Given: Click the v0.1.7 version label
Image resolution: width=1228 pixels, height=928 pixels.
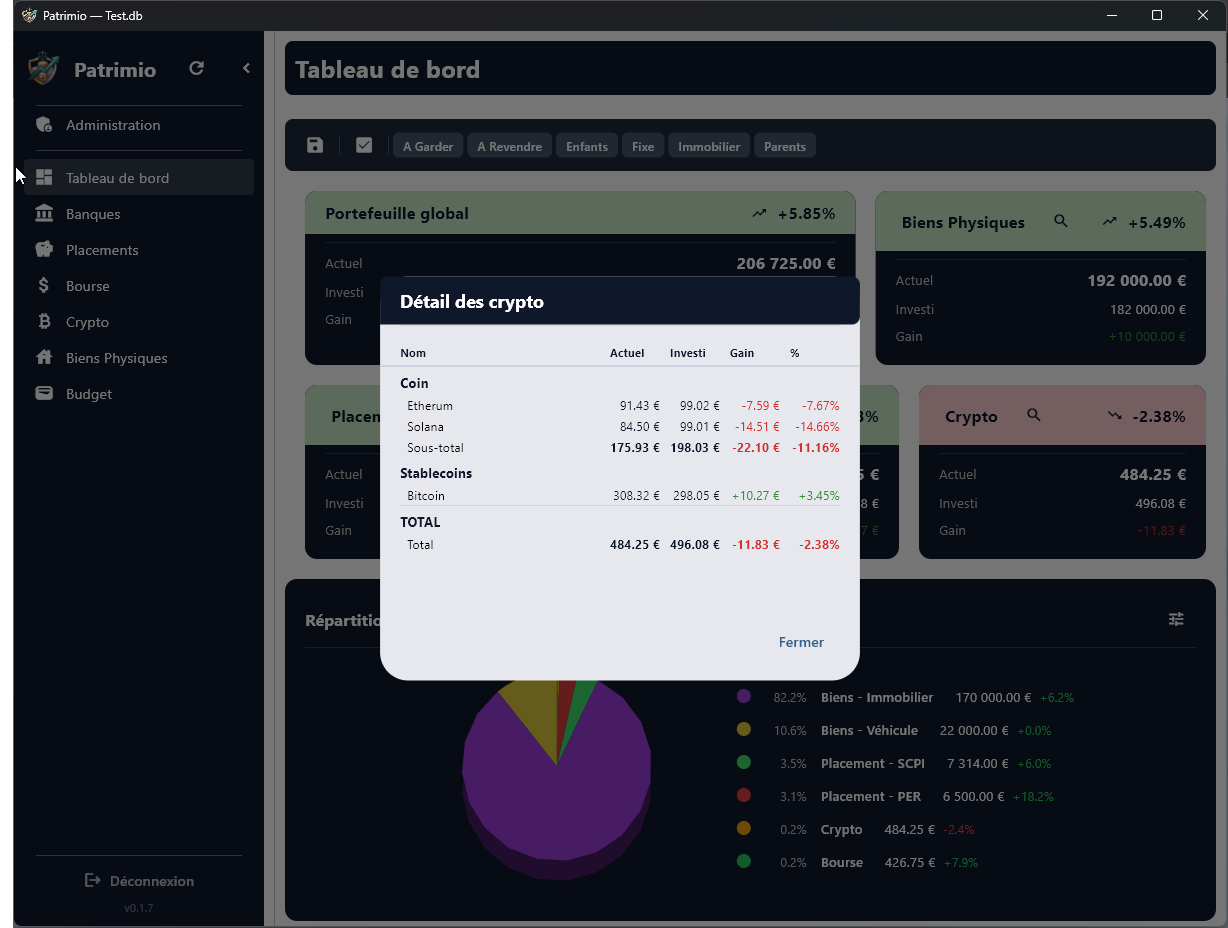Looking at the screenshot, I should pos(139,908).
